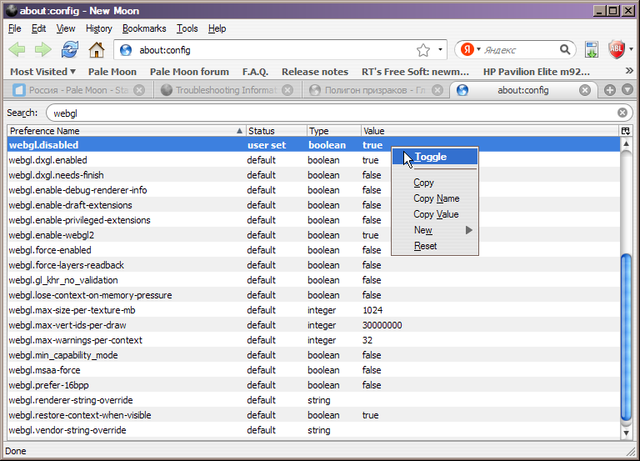Image resolution: width=640 pixels, height=461 pixels.
Task: Close the Полигон призраков tab
Action: (437, 90)
